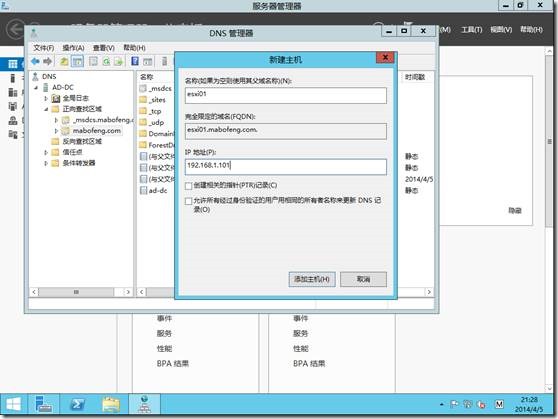Open the 查看(V) menu in DNS Manager
558x419 pixels.
(x=104, y=48)
